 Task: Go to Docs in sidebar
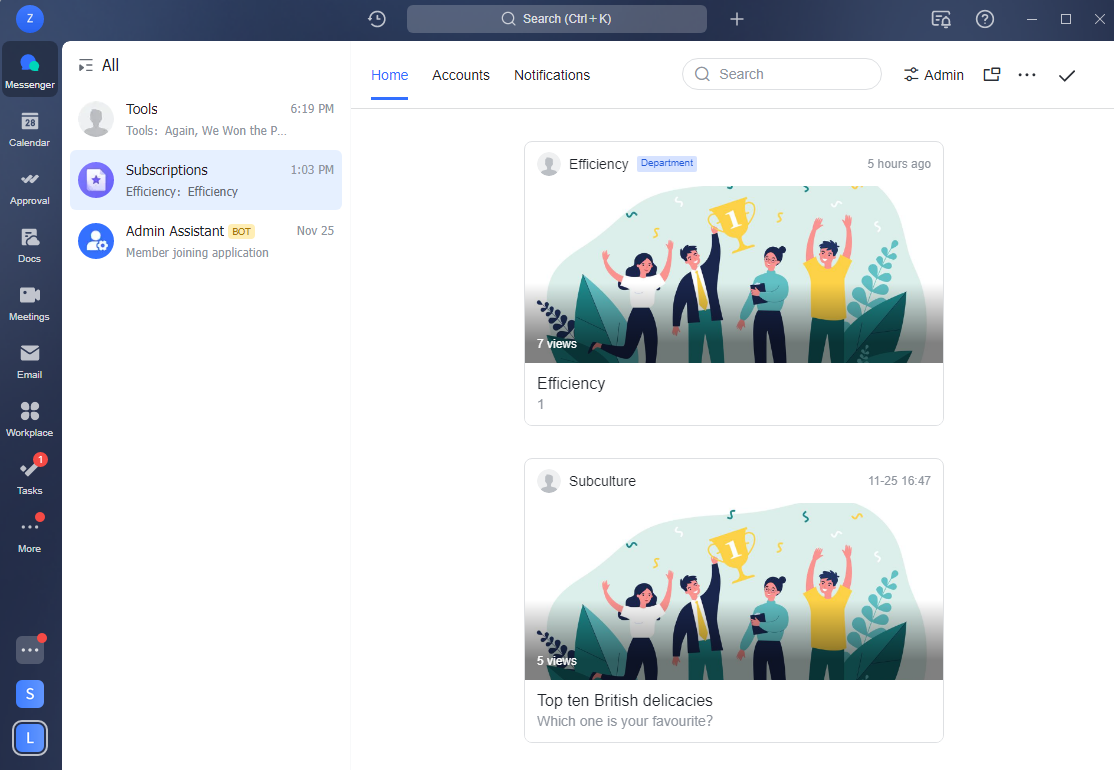29,246
